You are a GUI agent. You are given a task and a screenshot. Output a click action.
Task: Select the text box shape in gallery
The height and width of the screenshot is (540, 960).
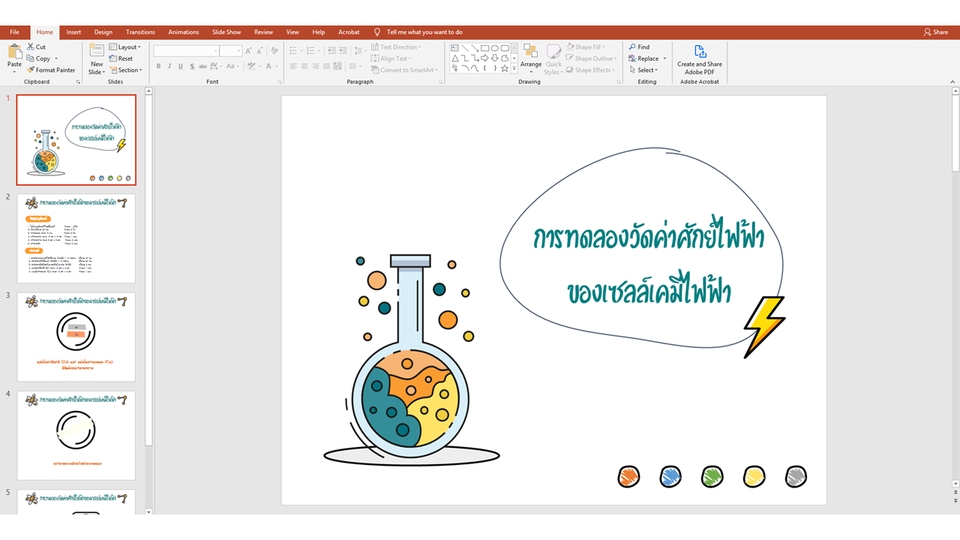455,48
